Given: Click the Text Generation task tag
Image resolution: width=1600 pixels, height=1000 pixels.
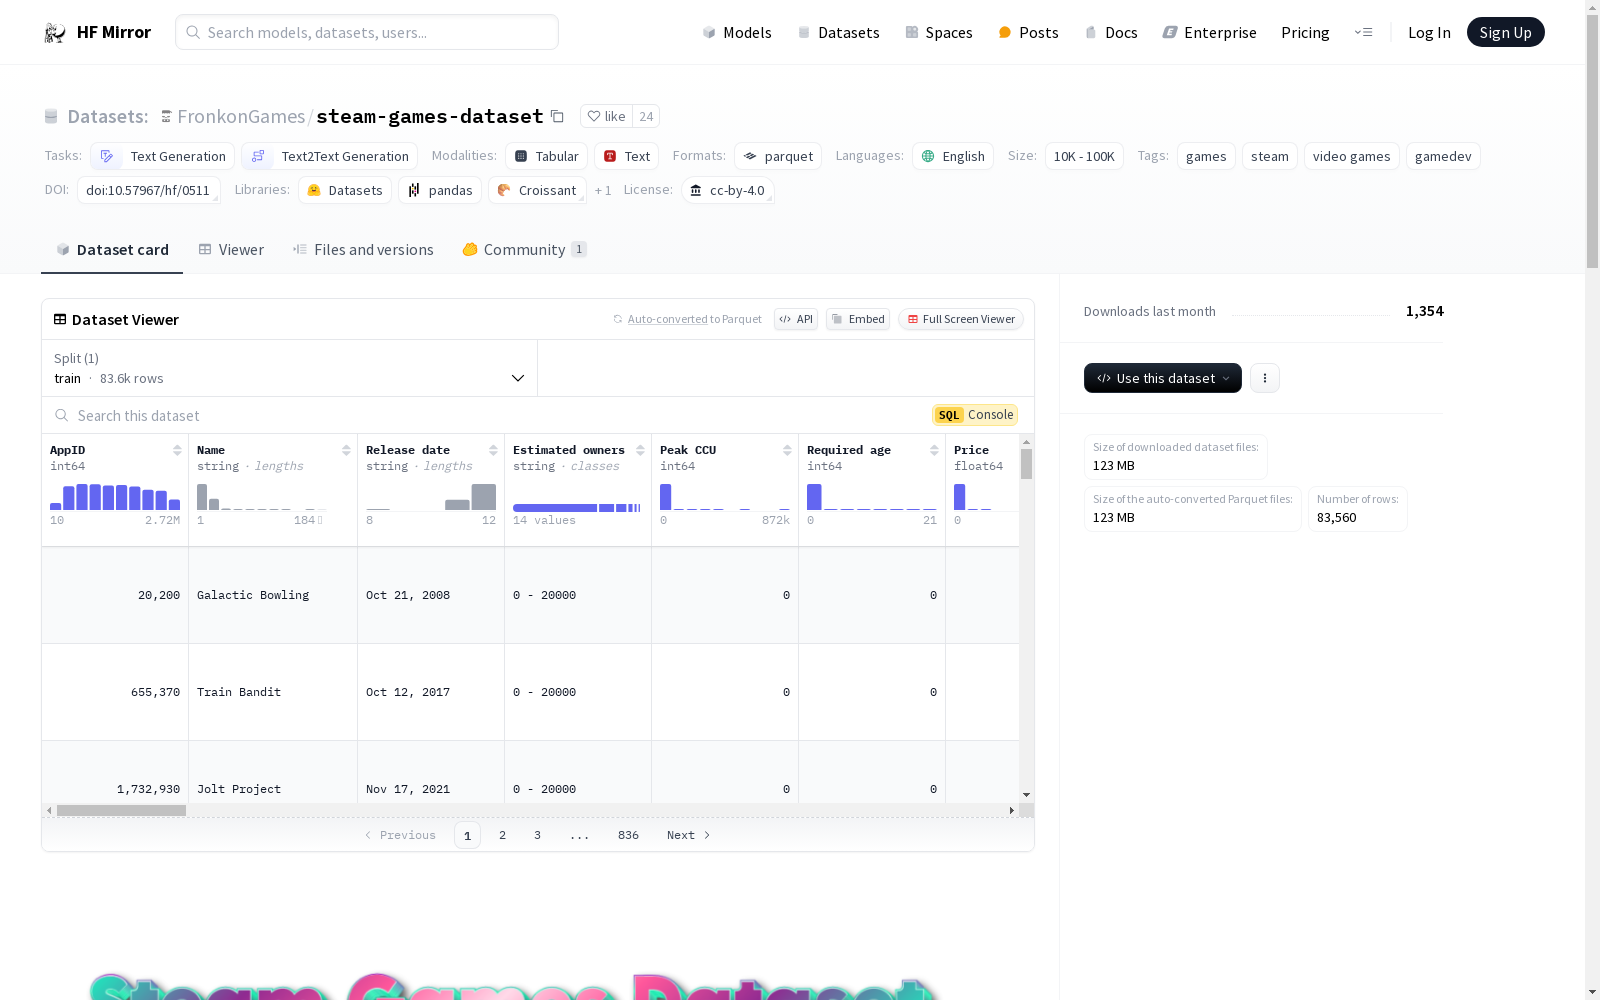Looking at the screenshot, I should click(163, 156).
